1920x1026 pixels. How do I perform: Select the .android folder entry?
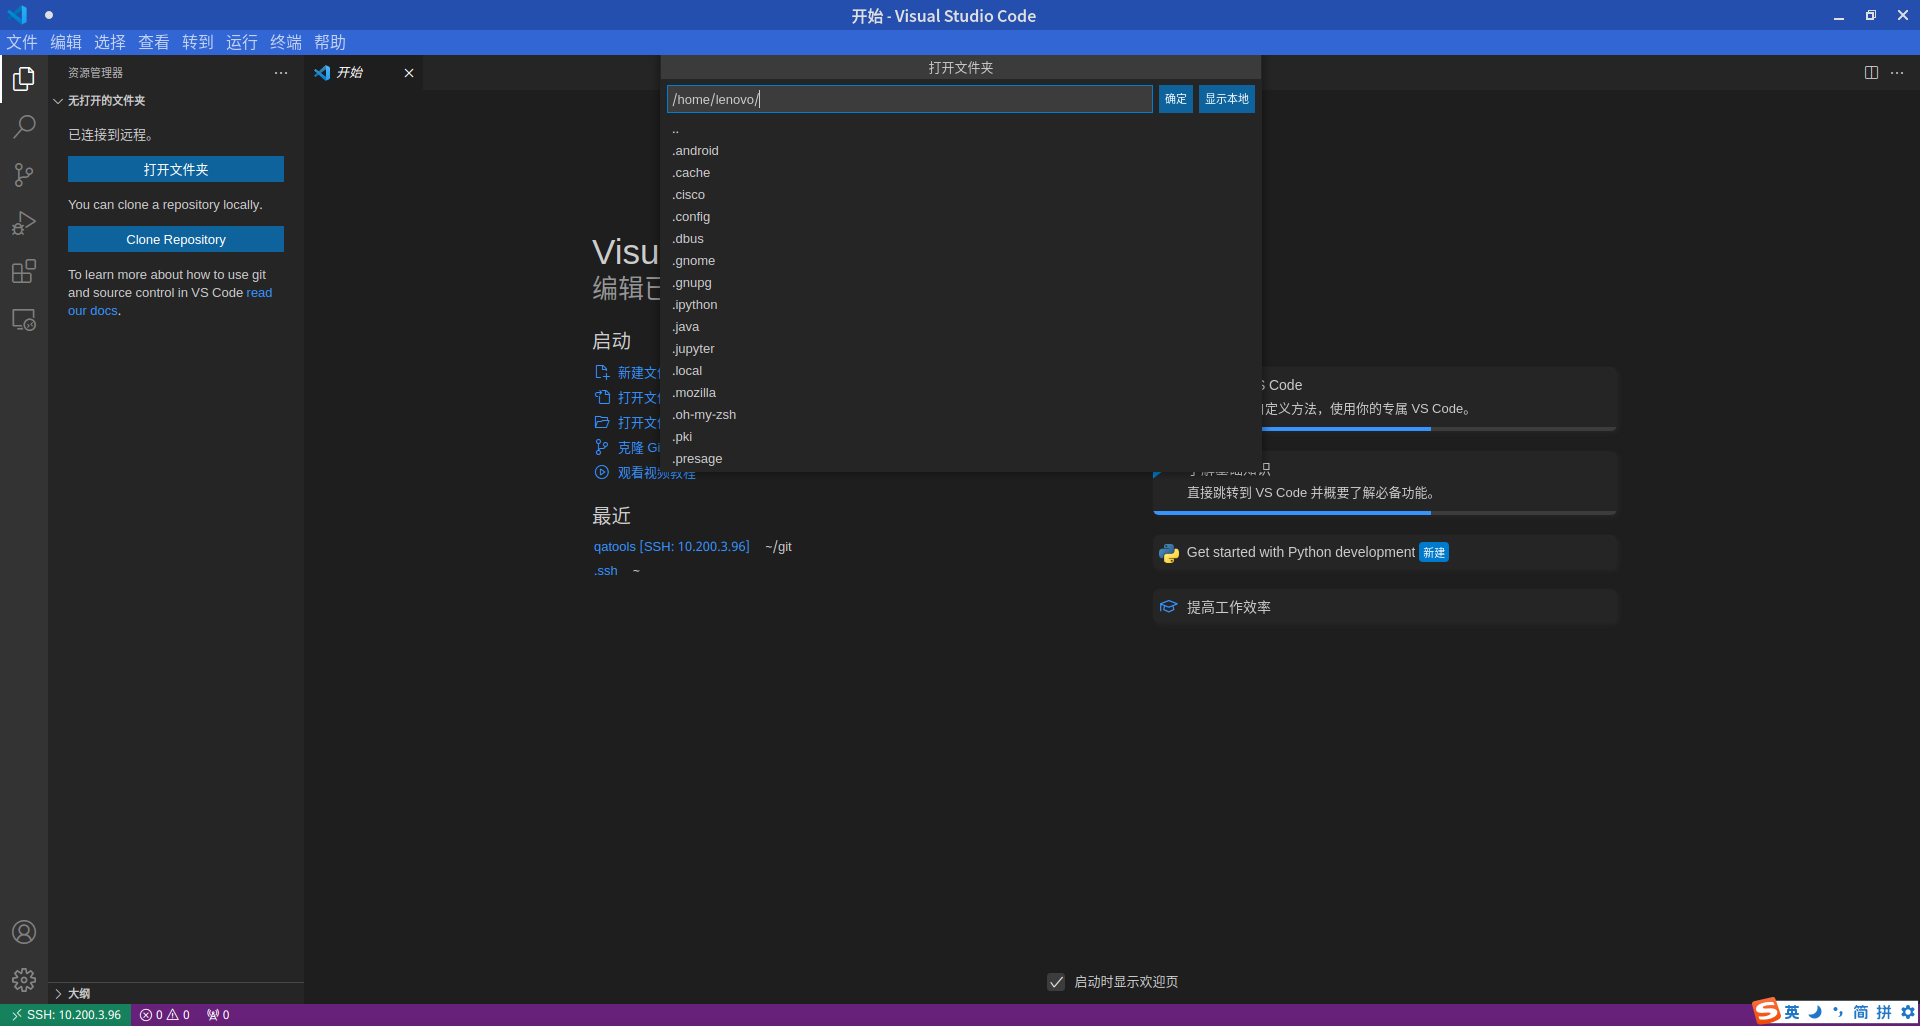pyautogui.click(x=960, y=151)
